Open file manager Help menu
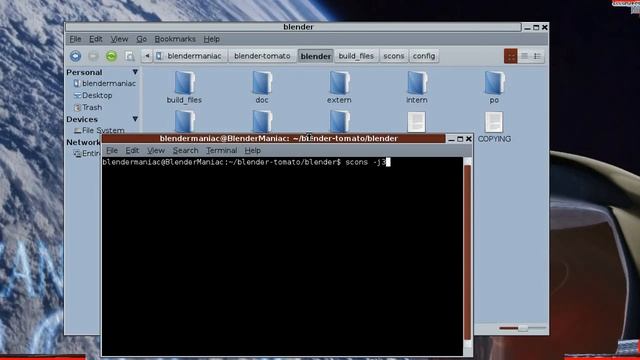The width and height of the screenshot is (640, 360). [x=211, y=39]
